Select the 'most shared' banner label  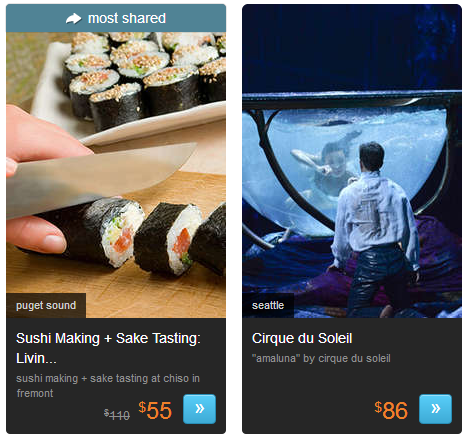click(127, 18)
